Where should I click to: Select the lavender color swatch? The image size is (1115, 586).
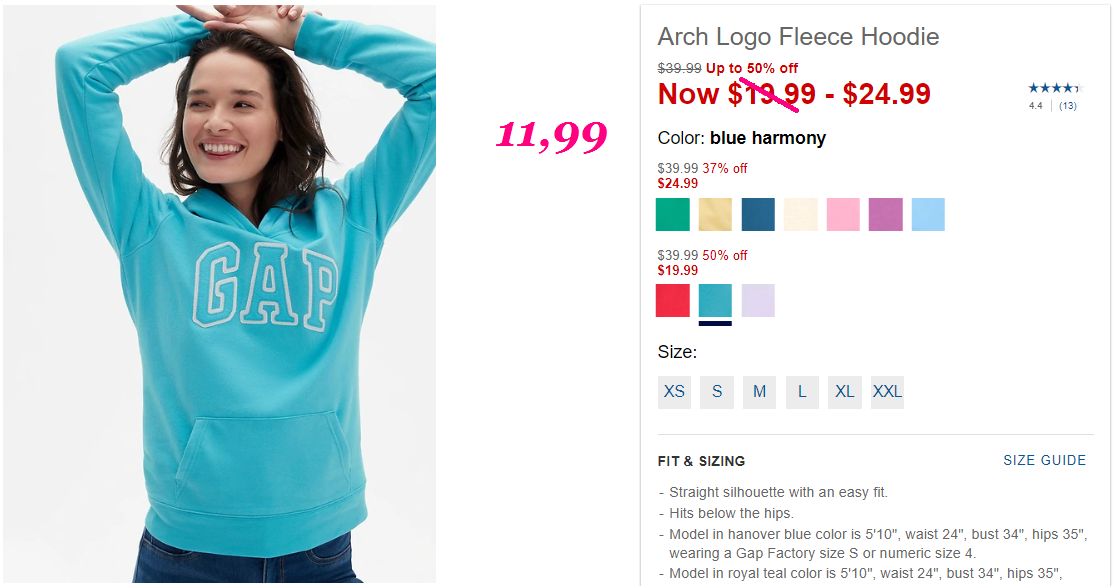click(758, 300)
